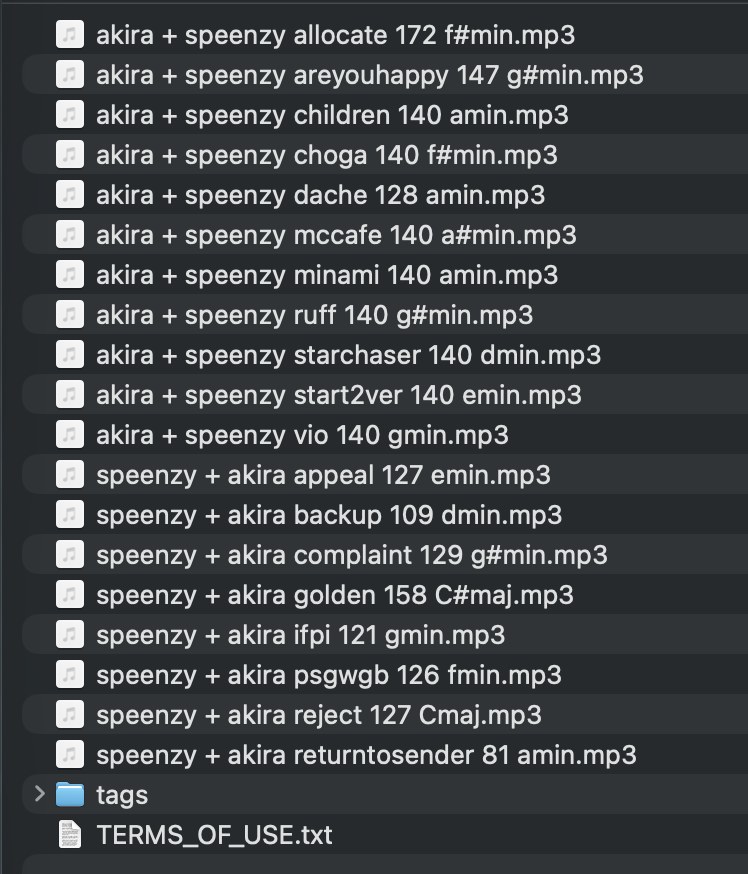This screenshot has height=874, width=748.
Task: Click the audio icon next to reject 127 Cmaj.mp3
Action: coord(70,715)
